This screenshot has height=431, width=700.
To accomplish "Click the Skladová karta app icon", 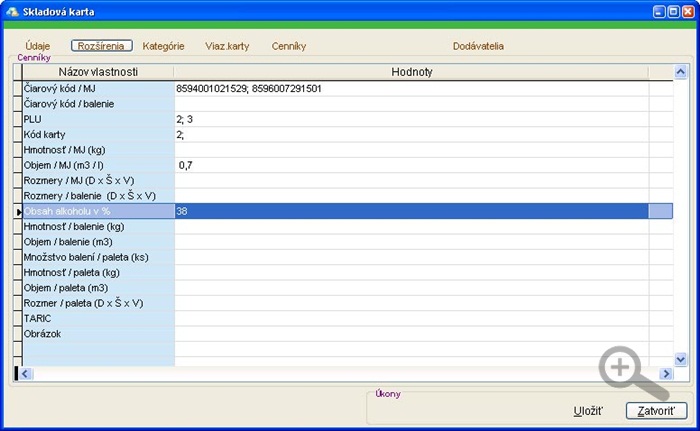I will click(12, 11).
